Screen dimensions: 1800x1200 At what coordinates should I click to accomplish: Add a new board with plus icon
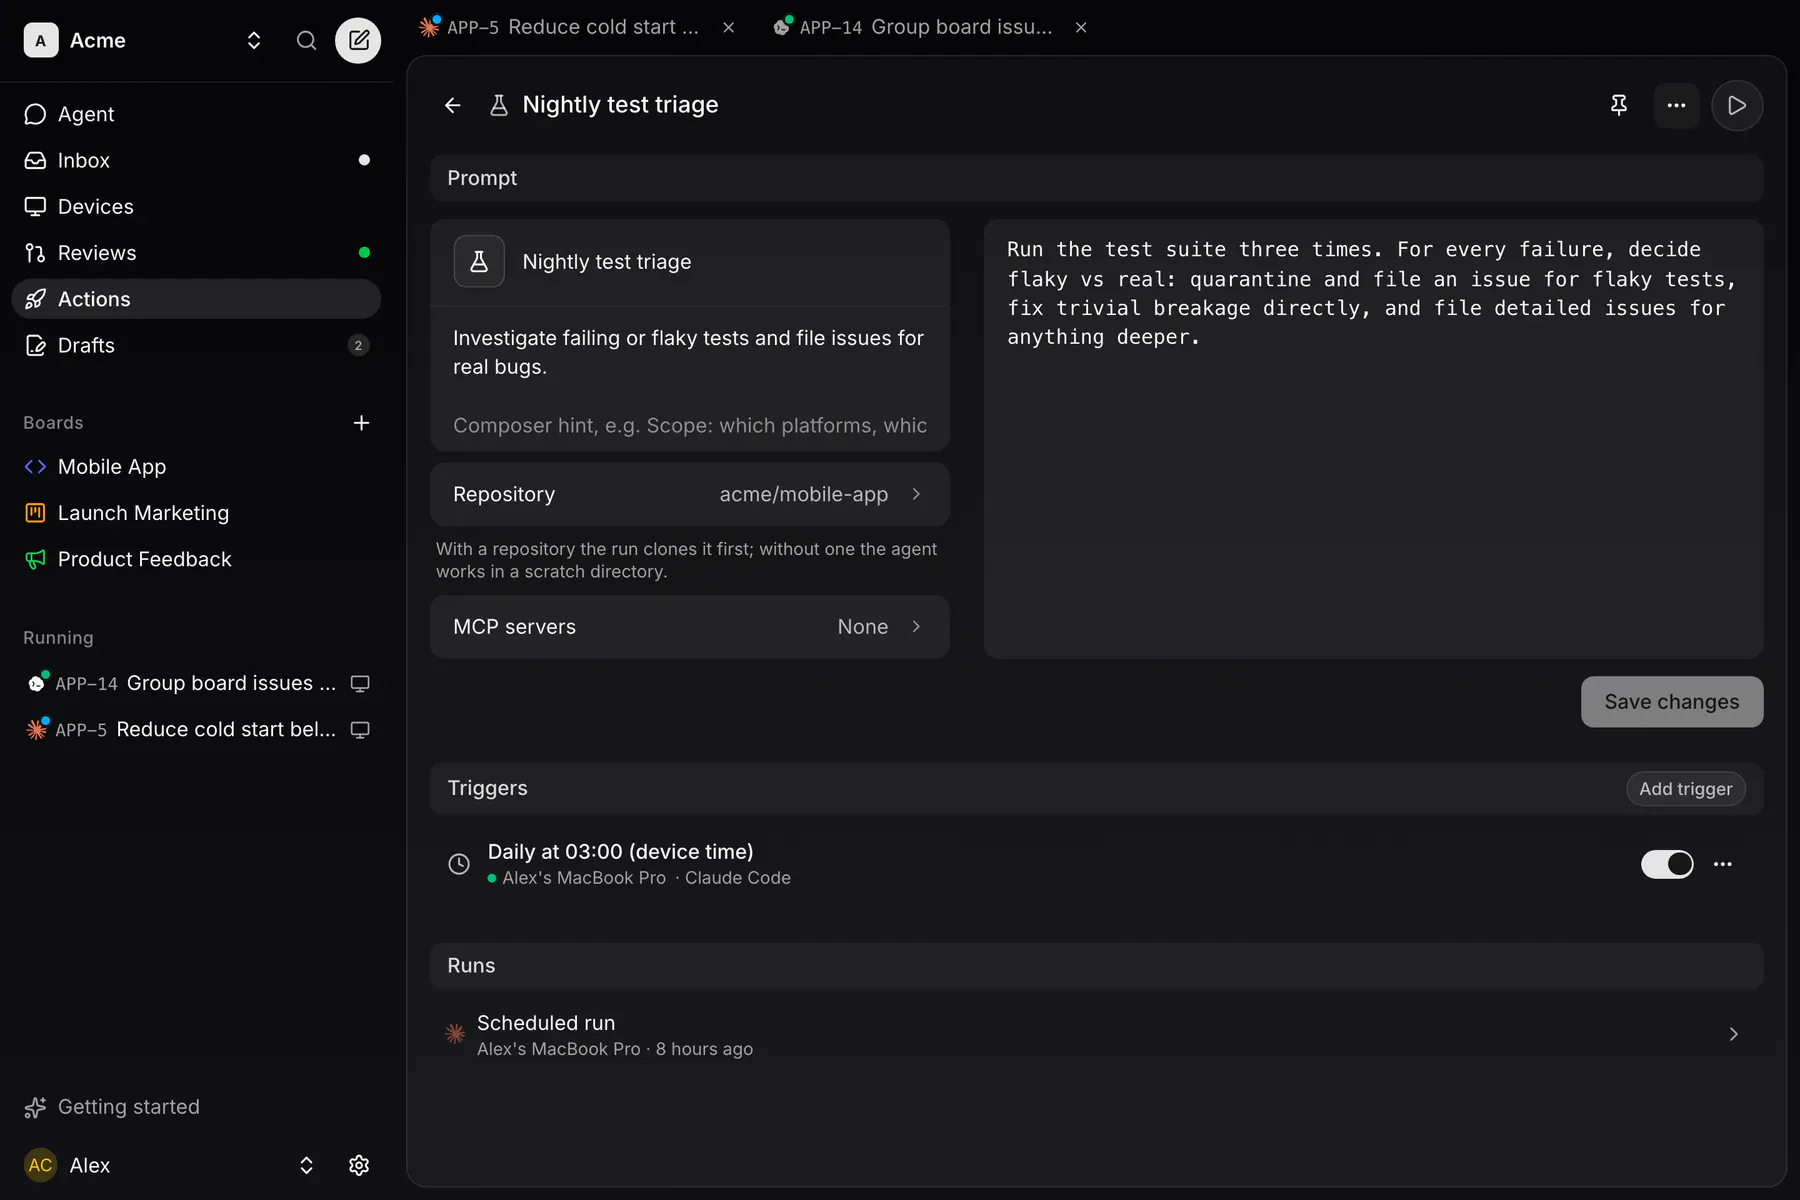(362, 423)
